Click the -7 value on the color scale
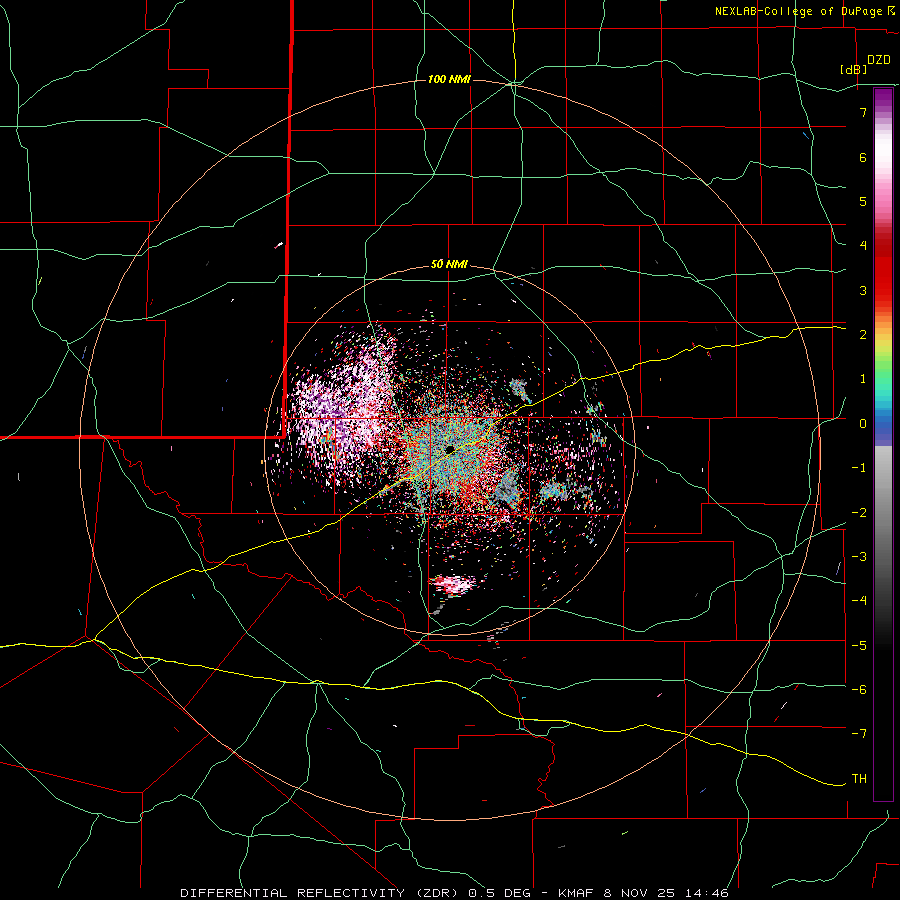The height and width of the screenshot is (900, 900). pyautogui.click(x=859, y=734)
